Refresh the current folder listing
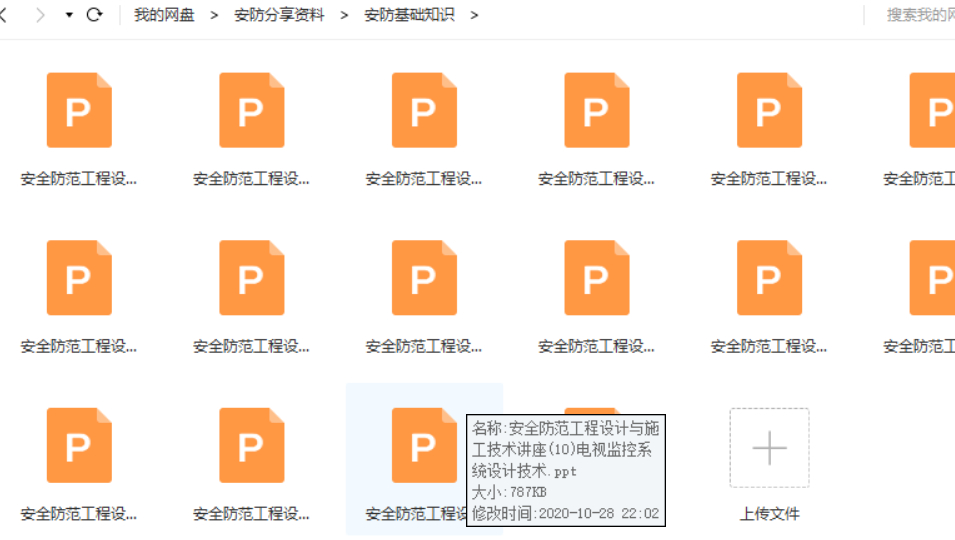 point(94,15)
